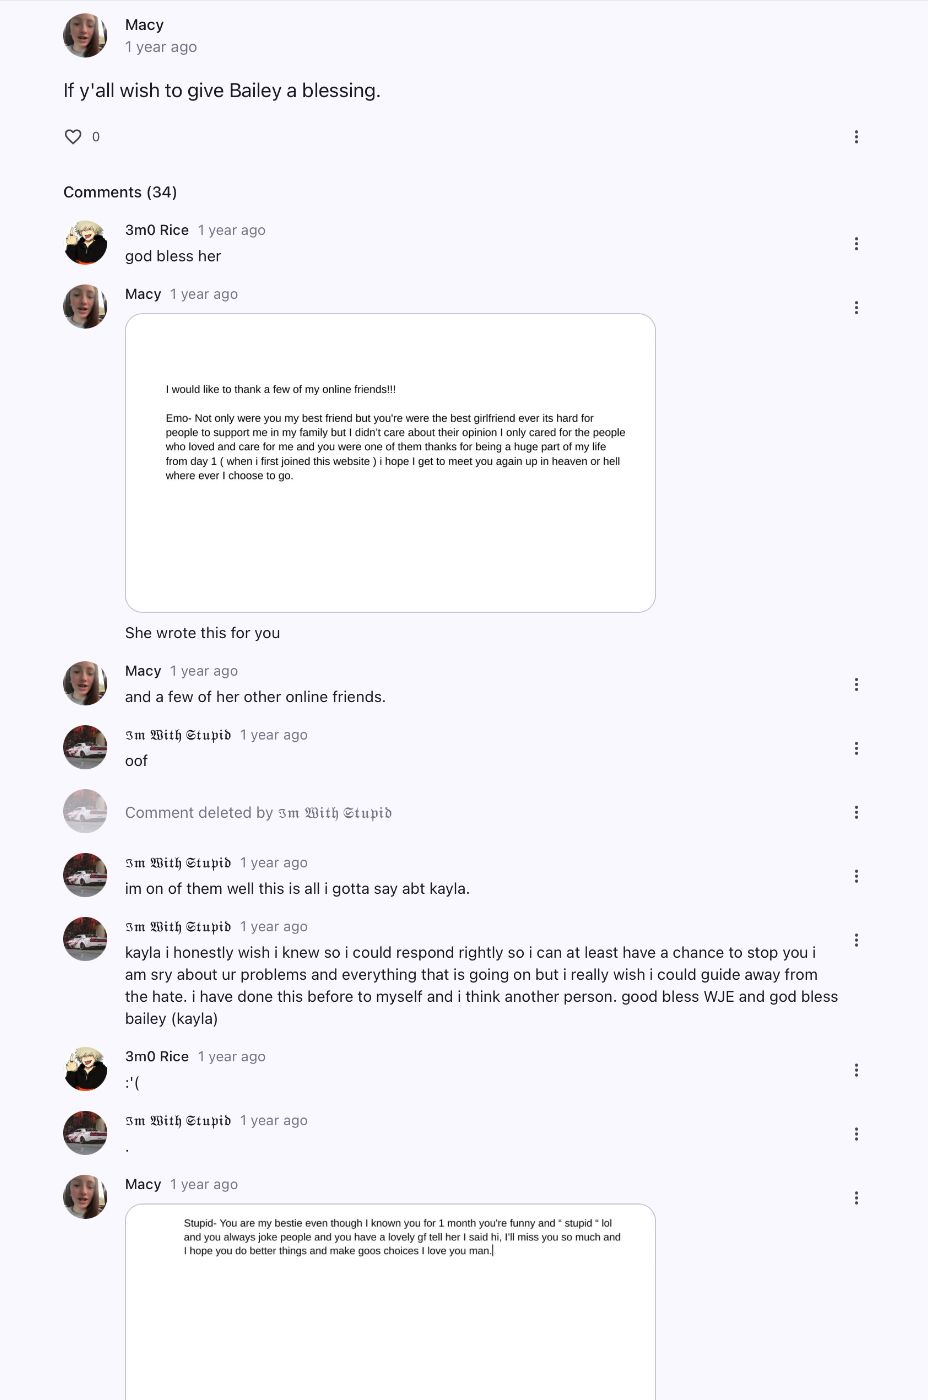
Task: Open options menu for "god bless her" comment
Action: tap(856, 244)
